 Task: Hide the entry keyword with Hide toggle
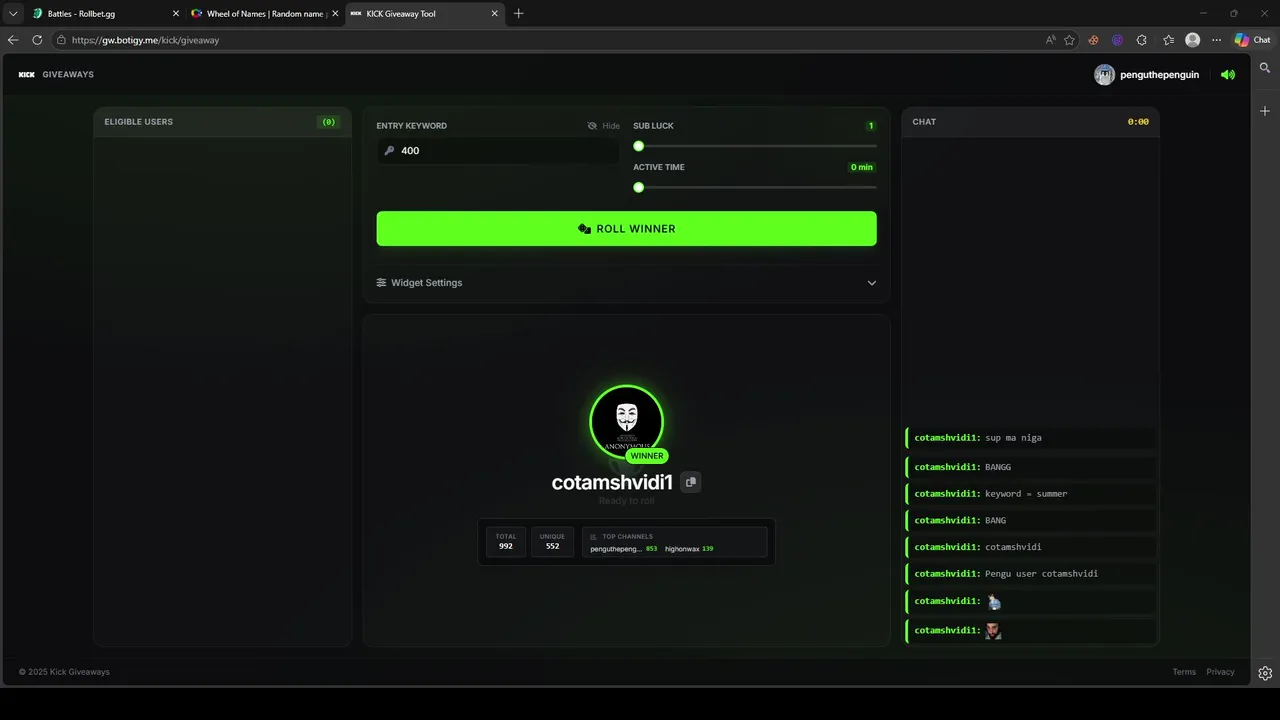(604, 126)
